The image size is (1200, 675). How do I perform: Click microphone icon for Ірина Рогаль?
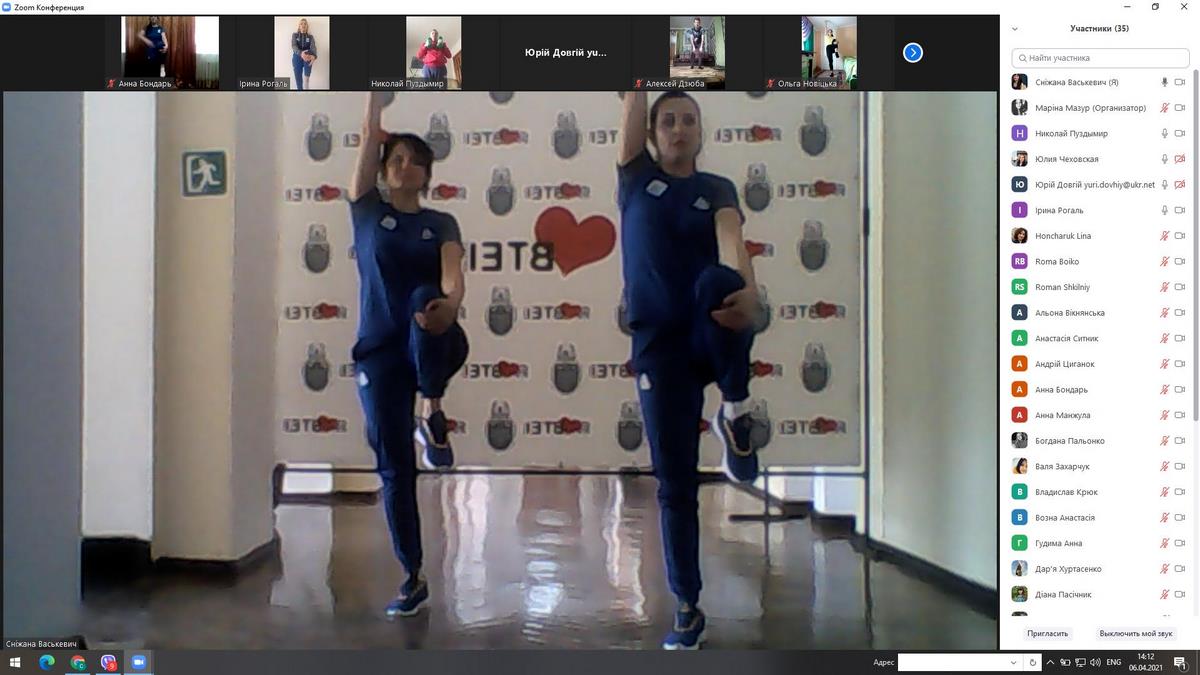click(x=1164, y=210)
